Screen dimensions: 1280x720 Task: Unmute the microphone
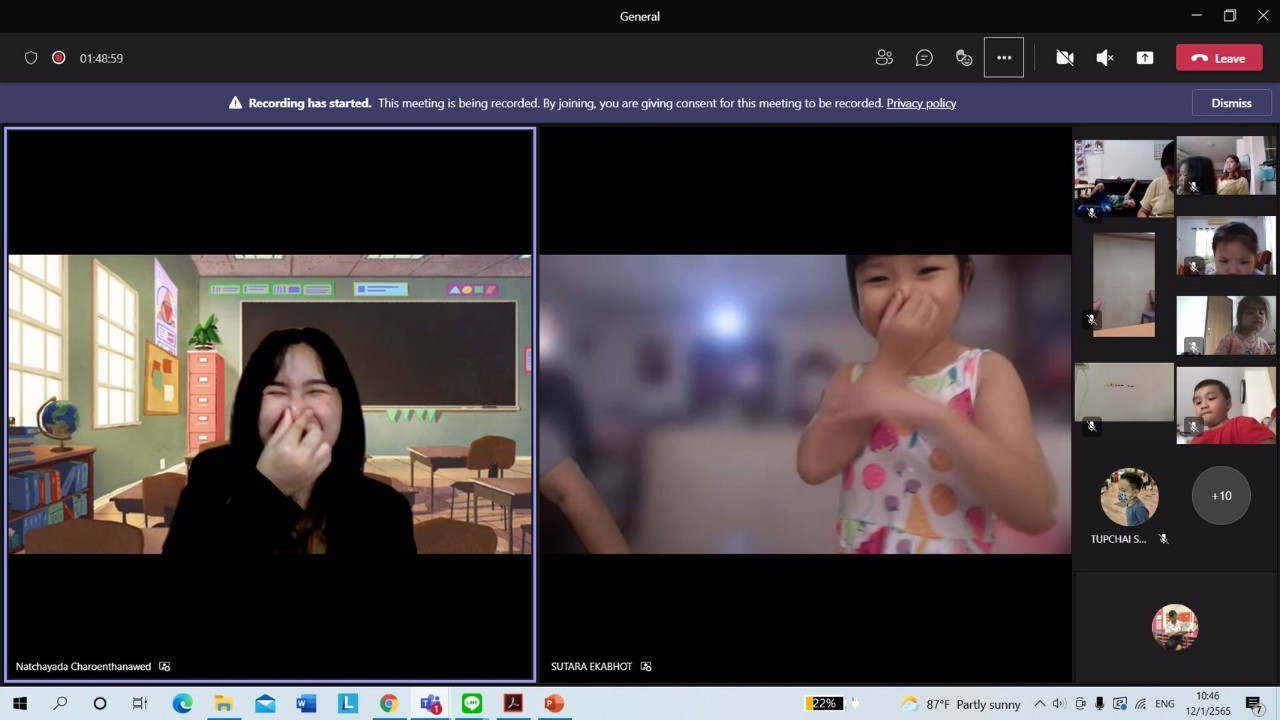click(1105, 58)
